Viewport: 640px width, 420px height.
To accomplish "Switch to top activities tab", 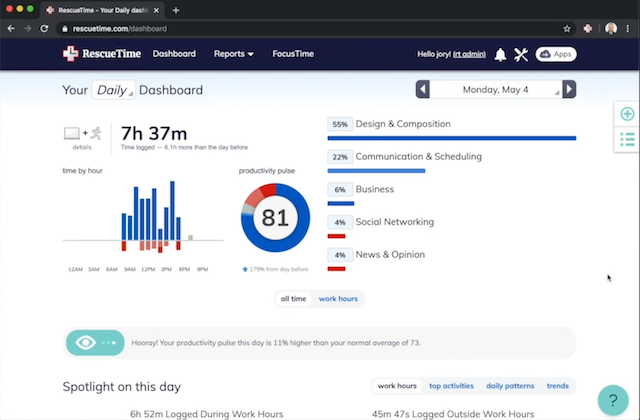I will [x=451, y=386].
